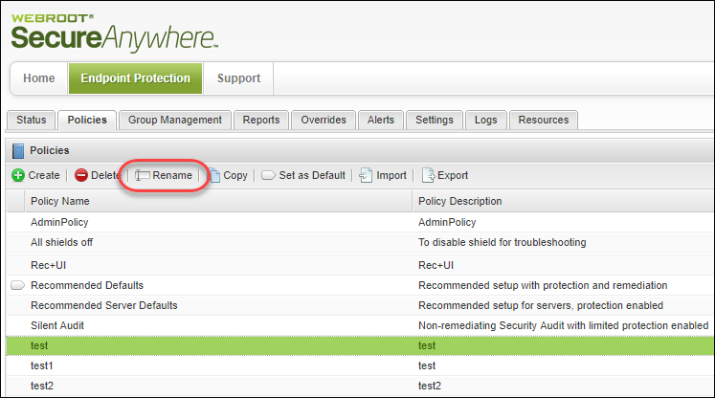Click the Import arrow icon
The image size is (715, 398).
coord(366,175)
